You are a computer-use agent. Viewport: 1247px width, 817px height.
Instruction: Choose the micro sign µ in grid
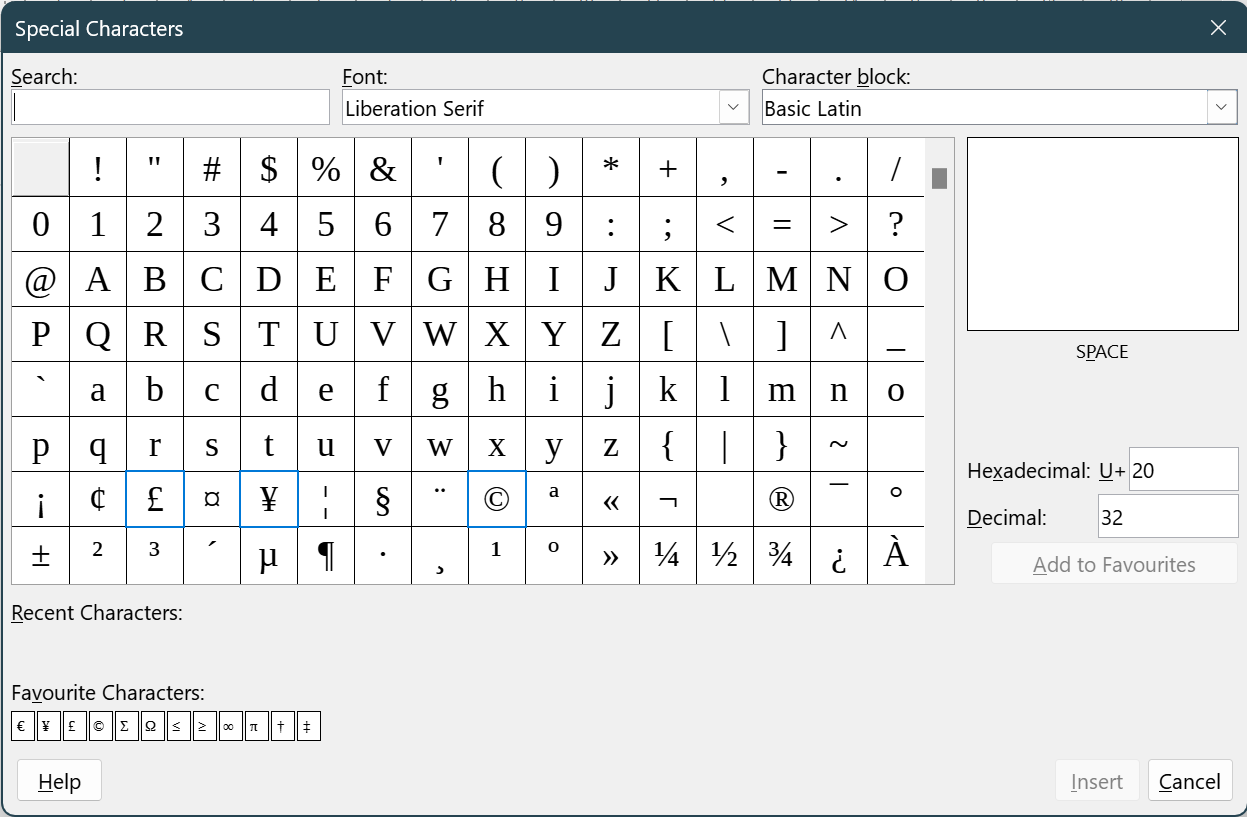(x=269, y=555)
